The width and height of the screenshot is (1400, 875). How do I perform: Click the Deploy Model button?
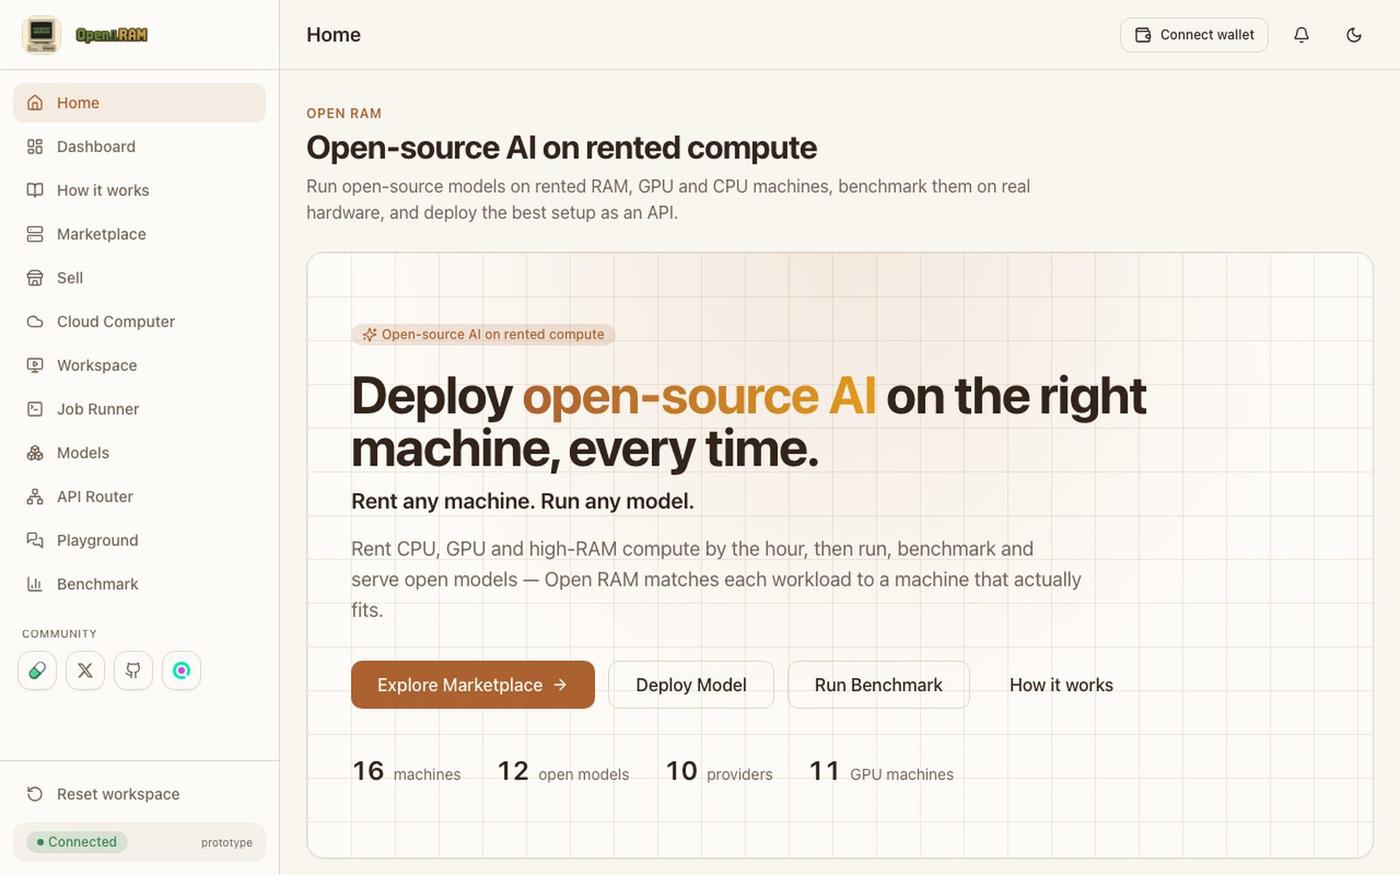click(x=691, y=685)
